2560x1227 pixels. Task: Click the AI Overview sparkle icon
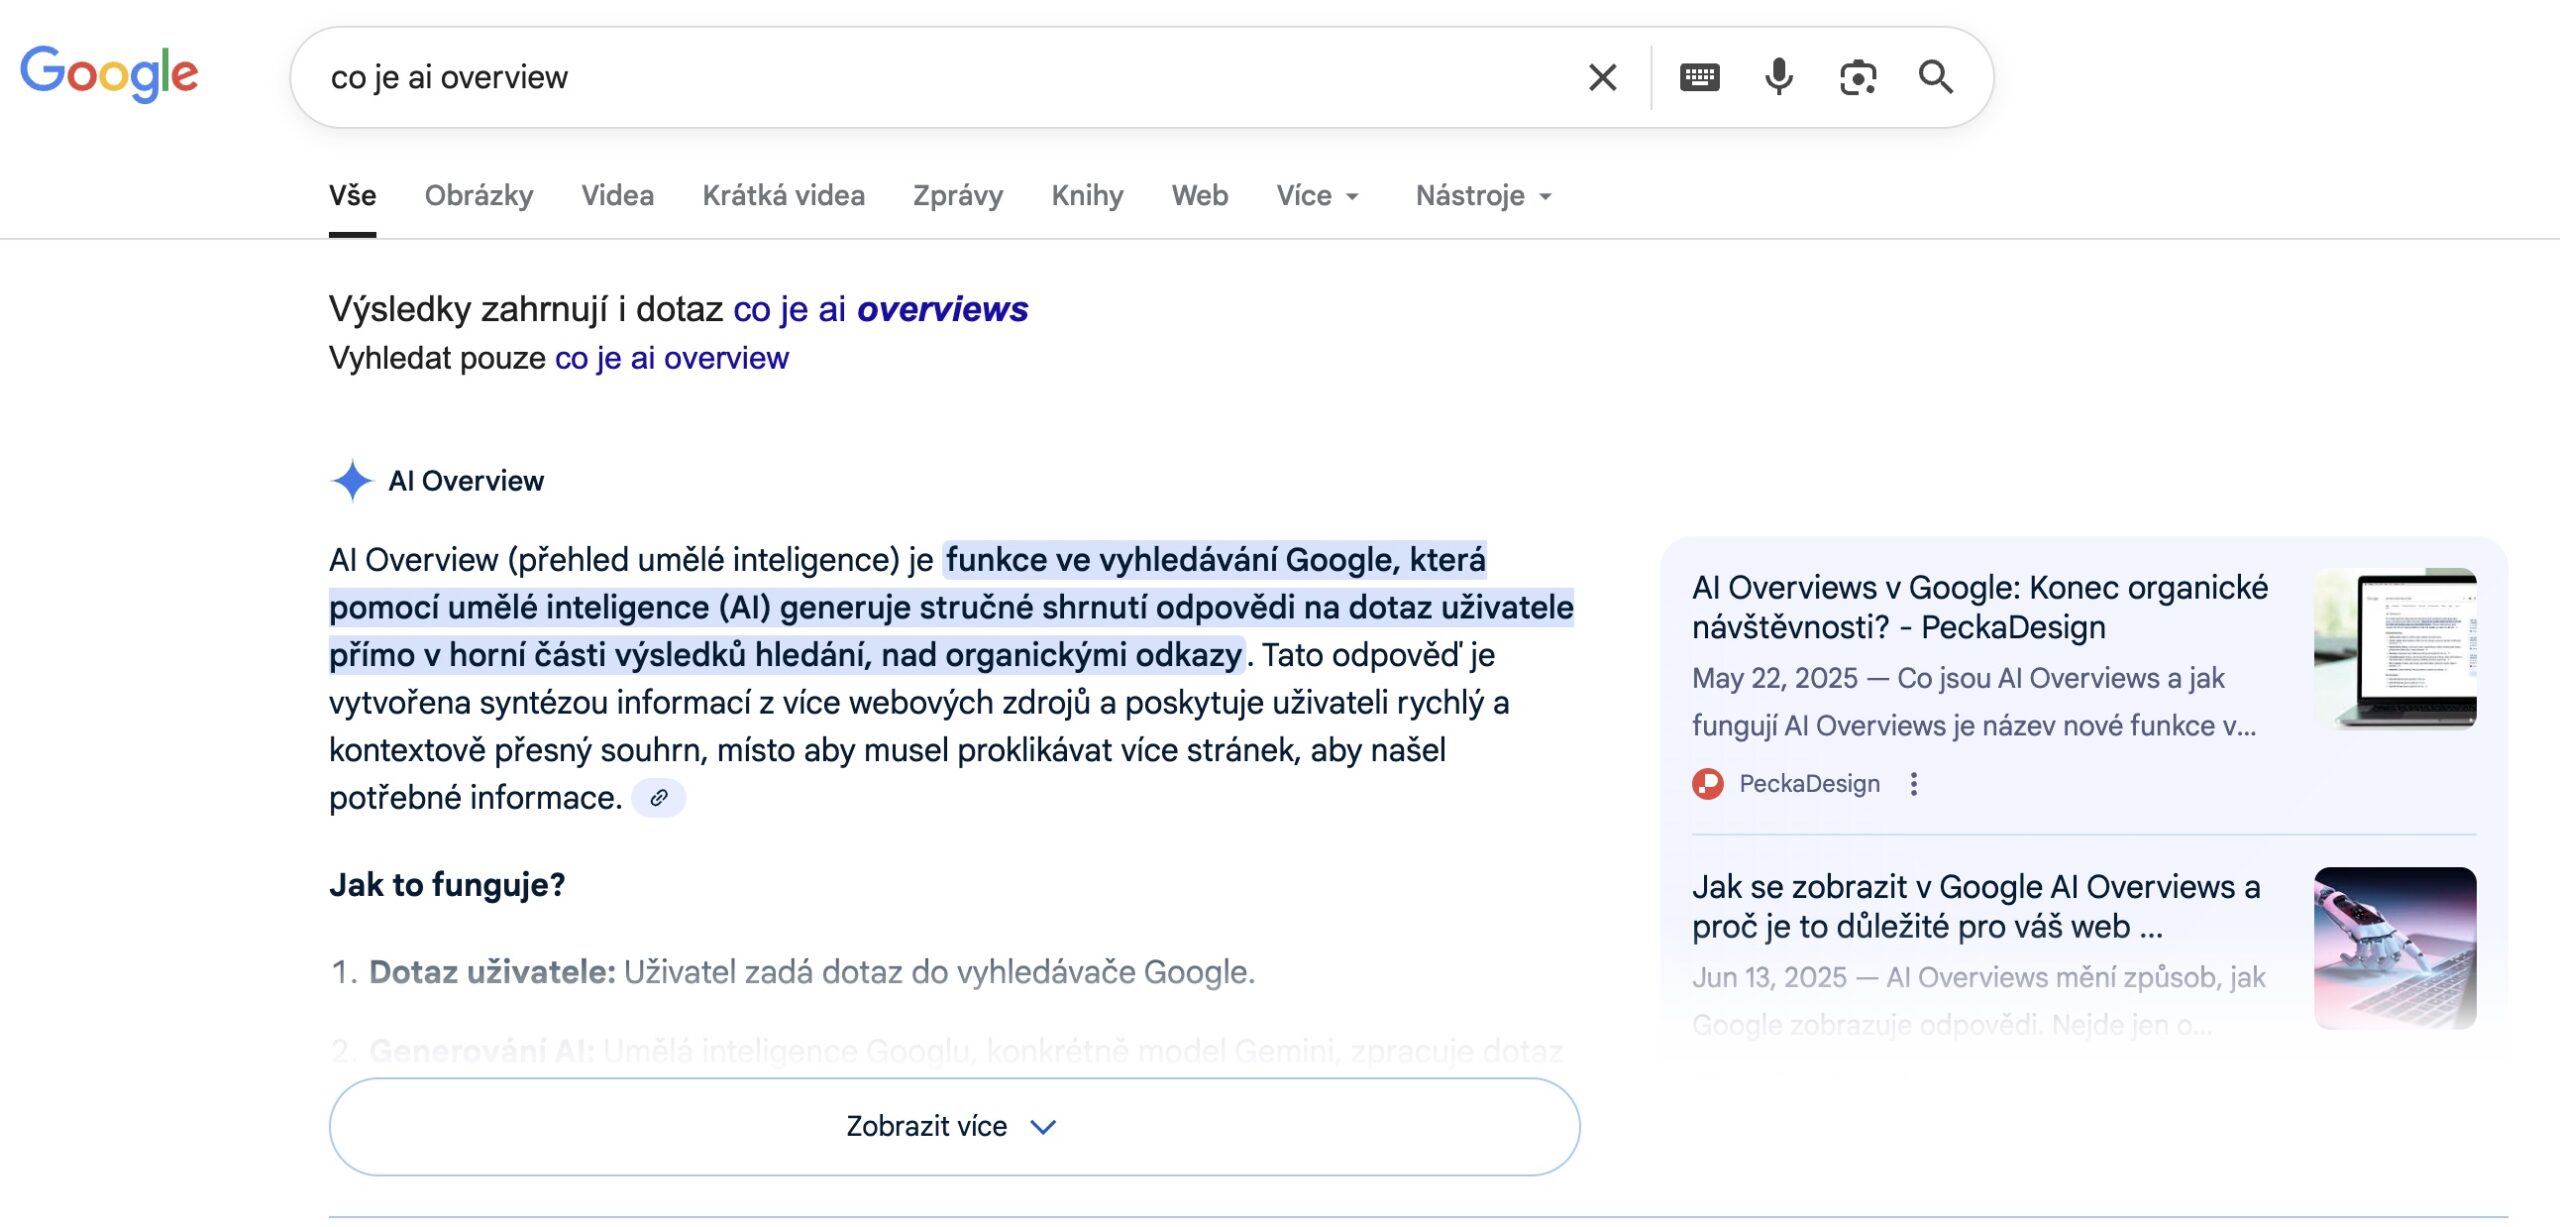[352, 481]
